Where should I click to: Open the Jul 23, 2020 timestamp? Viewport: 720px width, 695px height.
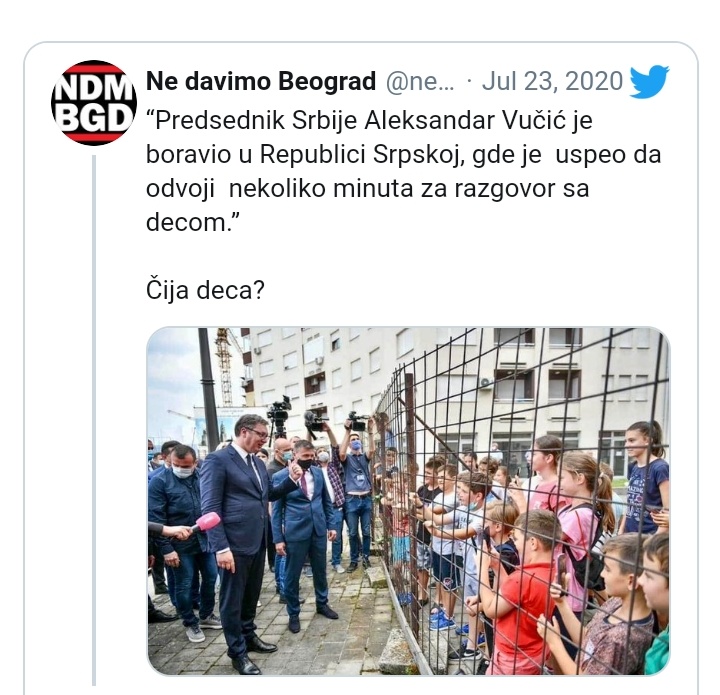tap(552, 82)
